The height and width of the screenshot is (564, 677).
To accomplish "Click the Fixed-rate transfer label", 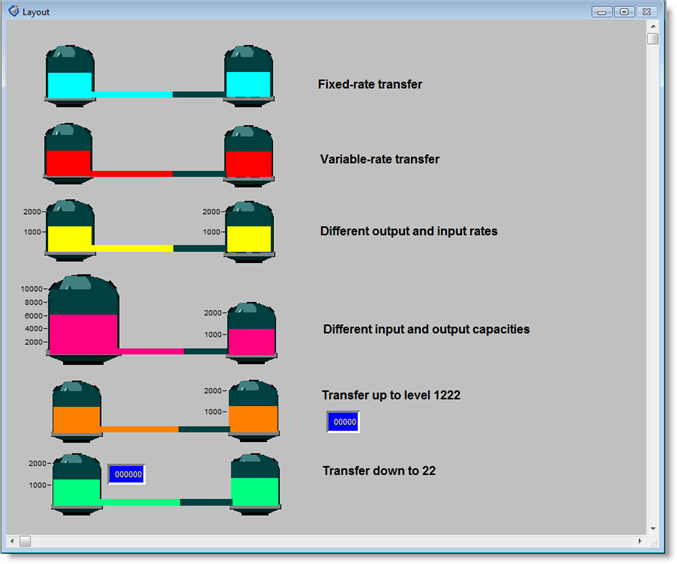I will (x=370, y=85).
